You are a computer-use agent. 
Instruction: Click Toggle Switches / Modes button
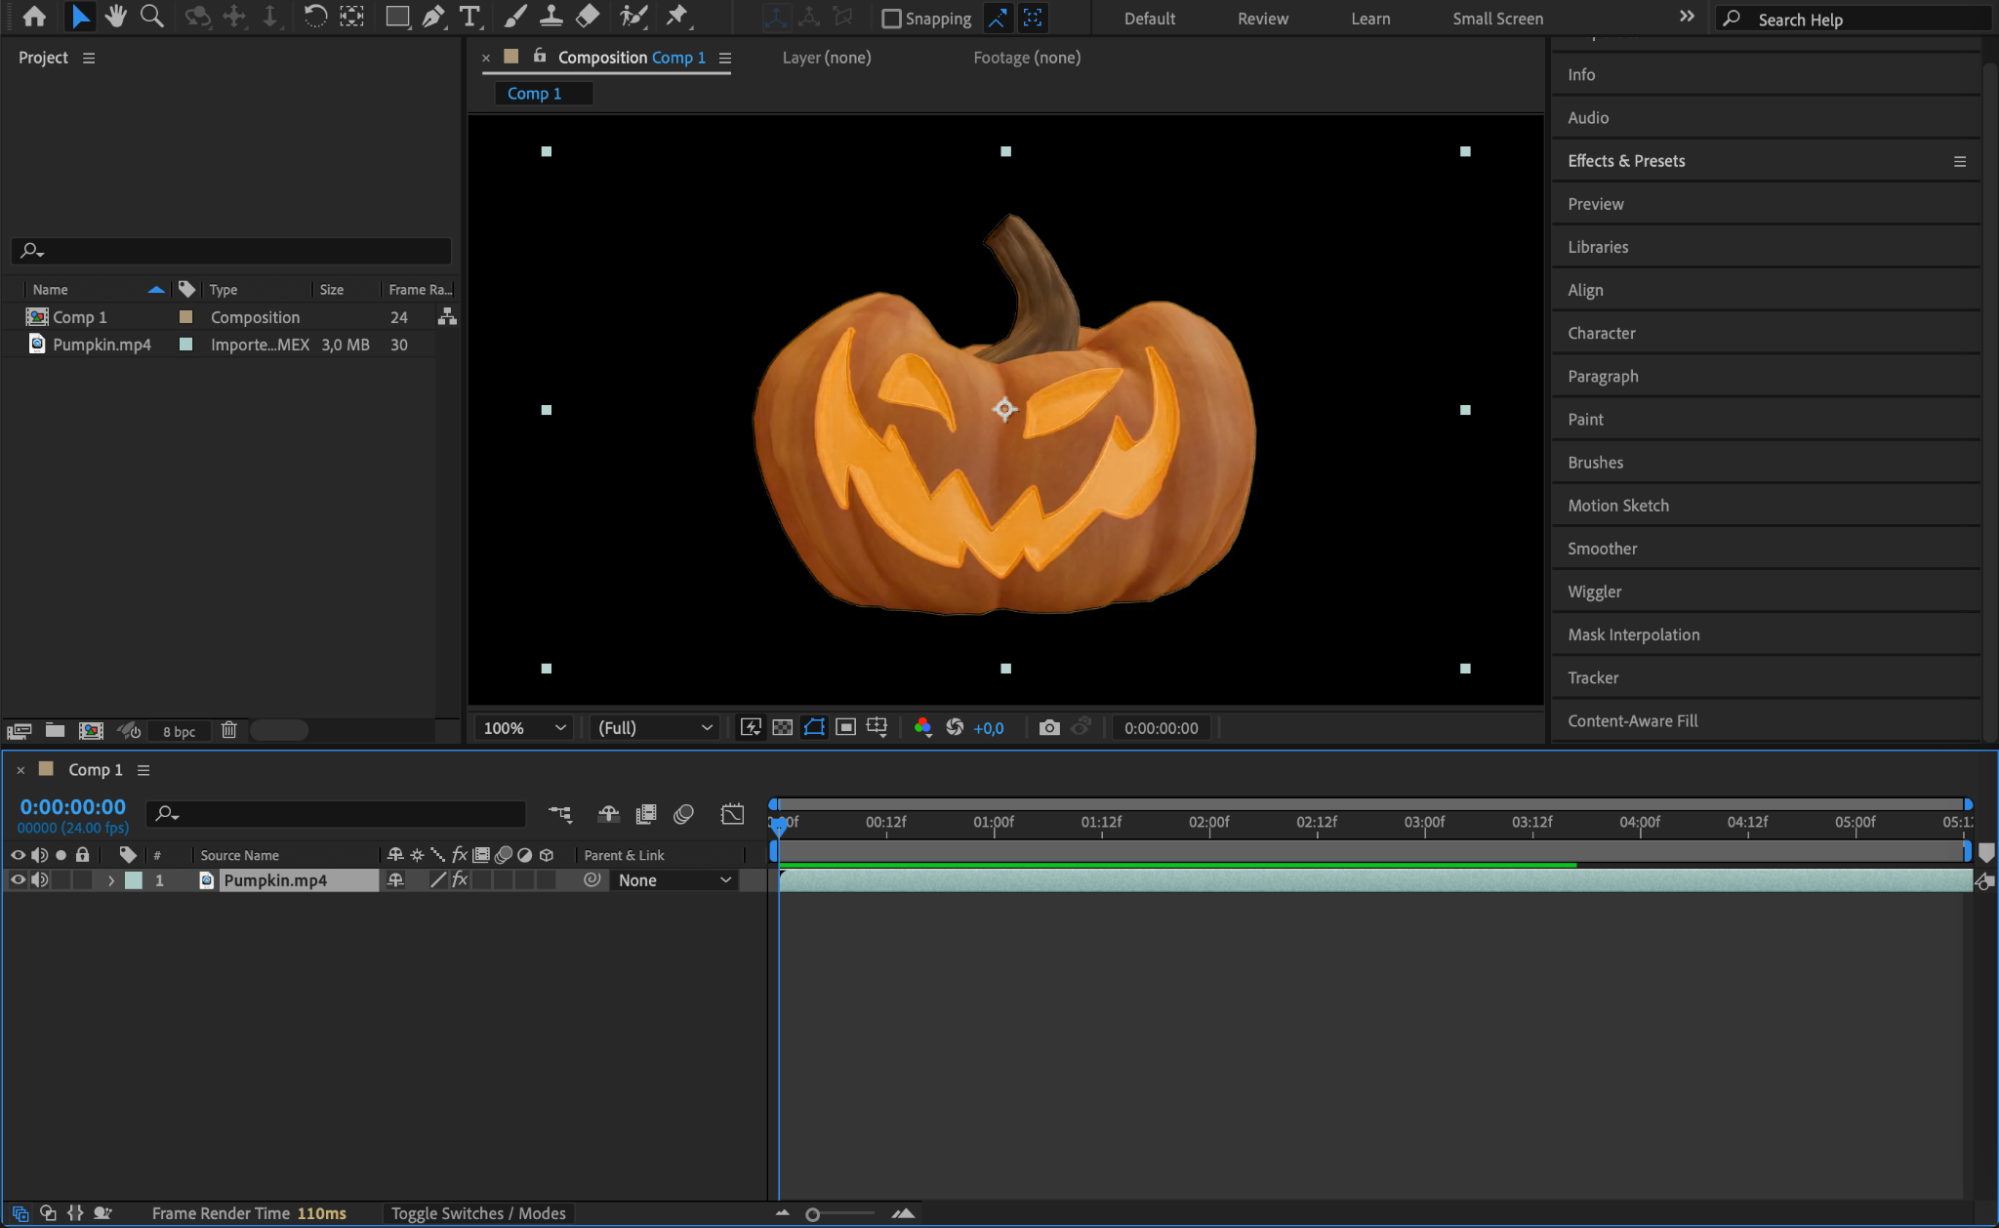click(x=478, y=1213)
